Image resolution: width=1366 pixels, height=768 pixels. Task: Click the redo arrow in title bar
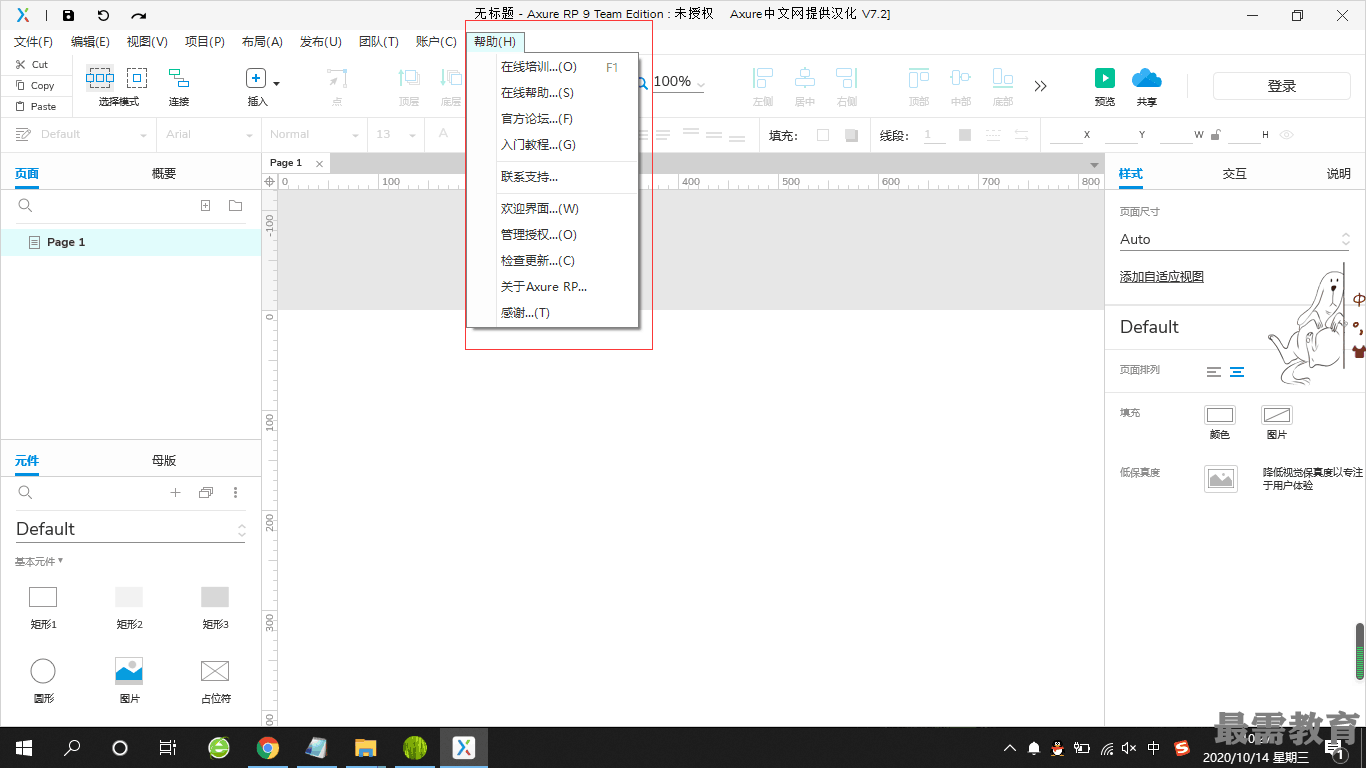pos(139,15)
